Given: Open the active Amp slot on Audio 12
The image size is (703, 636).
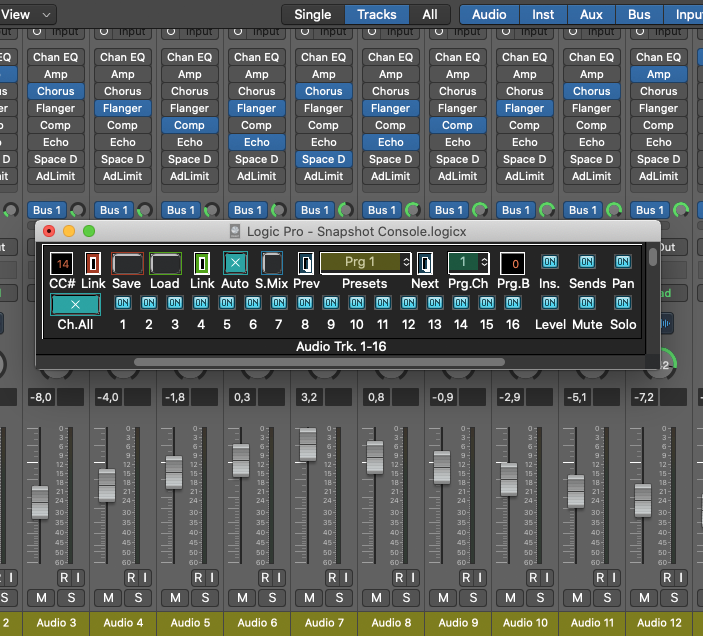Looking at the screenshot, I should [659, 74].
